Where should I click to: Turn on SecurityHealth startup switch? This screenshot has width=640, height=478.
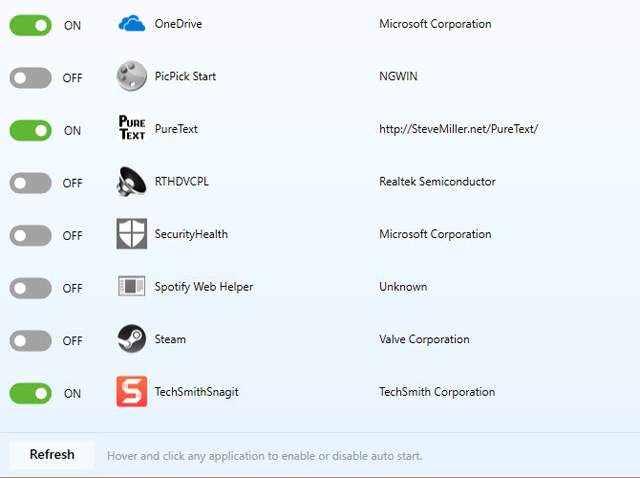click(30, 235)
